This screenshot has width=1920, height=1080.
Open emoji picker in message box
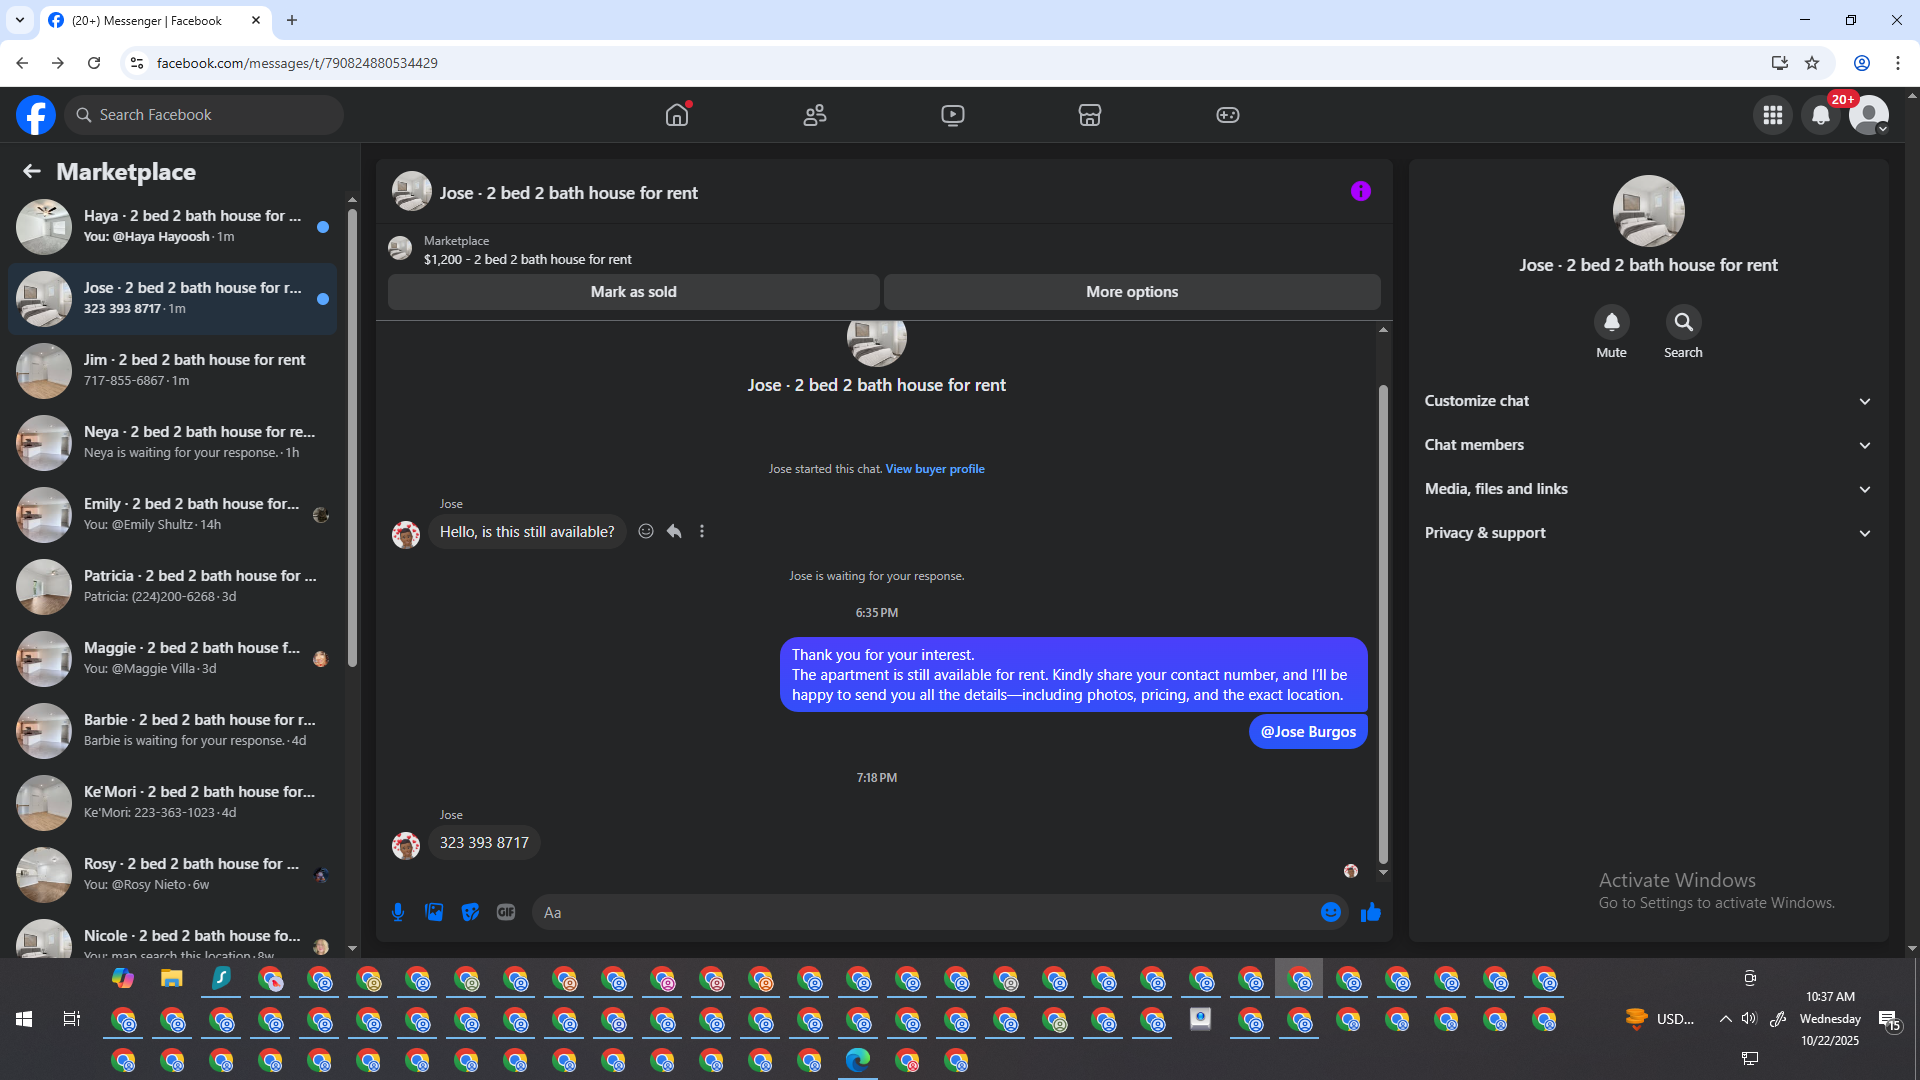[1330, 912]
